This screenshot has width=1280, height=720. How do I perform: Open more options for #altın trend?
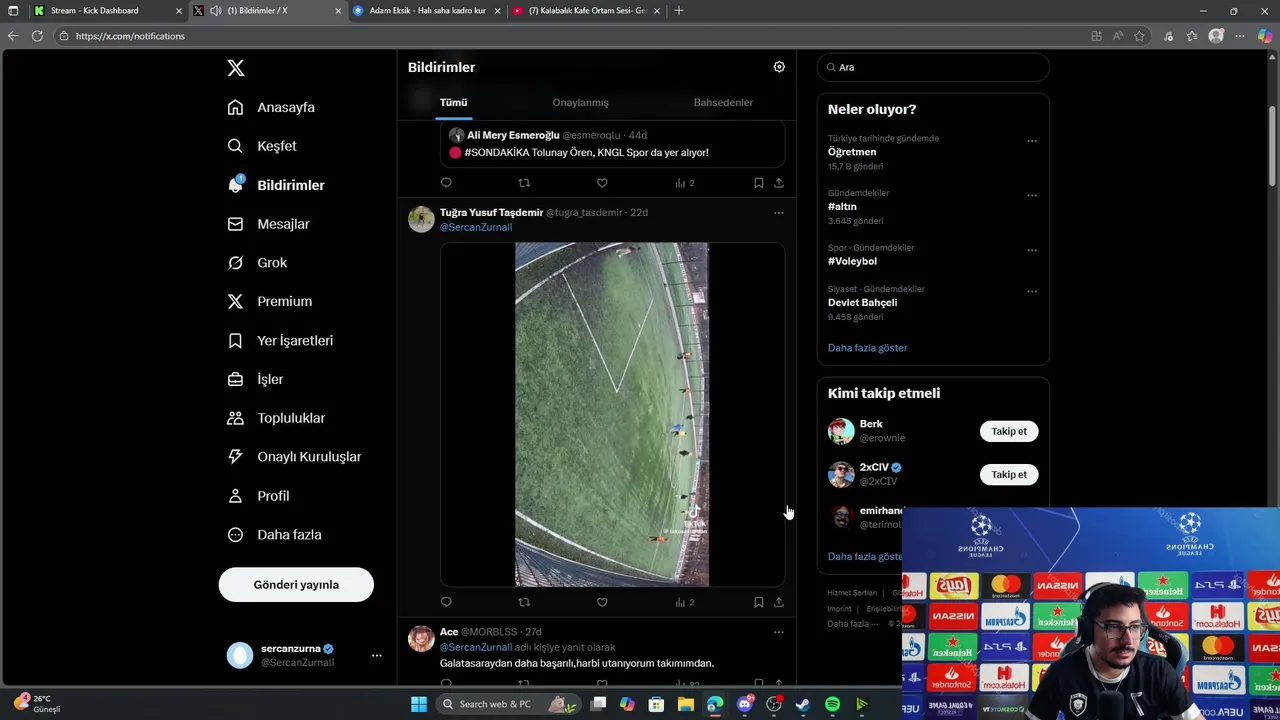click(1032, 196)
